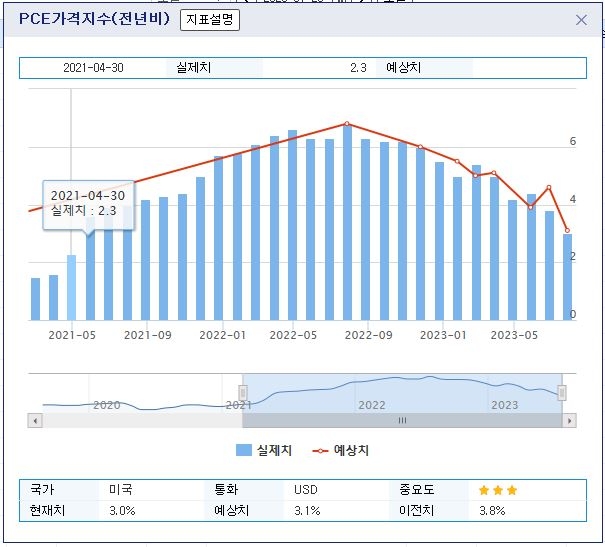
Task: Click the 2023-05 x-axis label
Action: pos(514,335)
